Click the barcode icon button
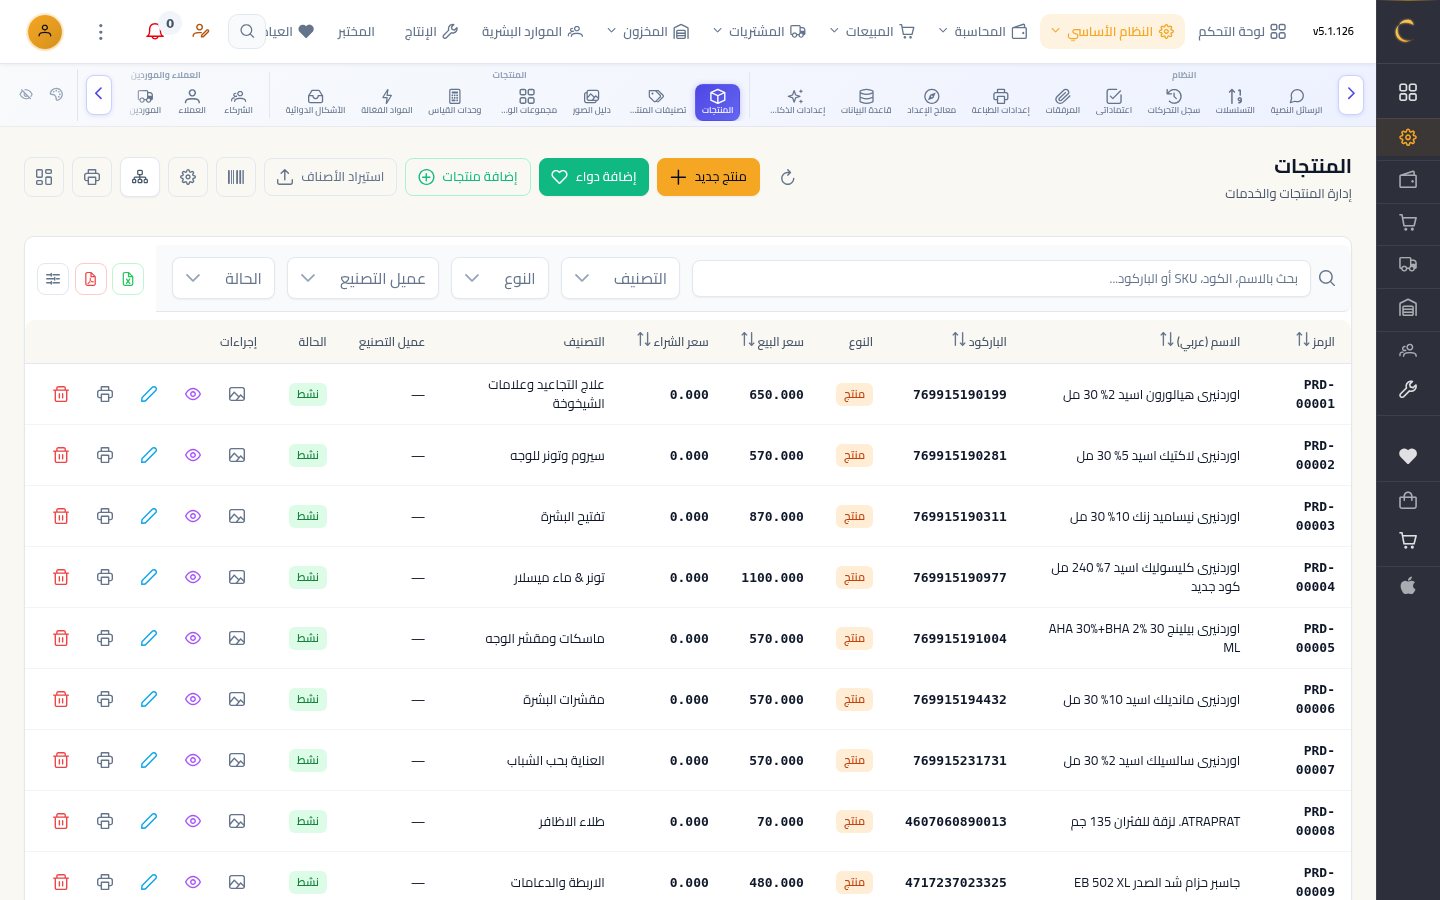 [x=236, y=177]
